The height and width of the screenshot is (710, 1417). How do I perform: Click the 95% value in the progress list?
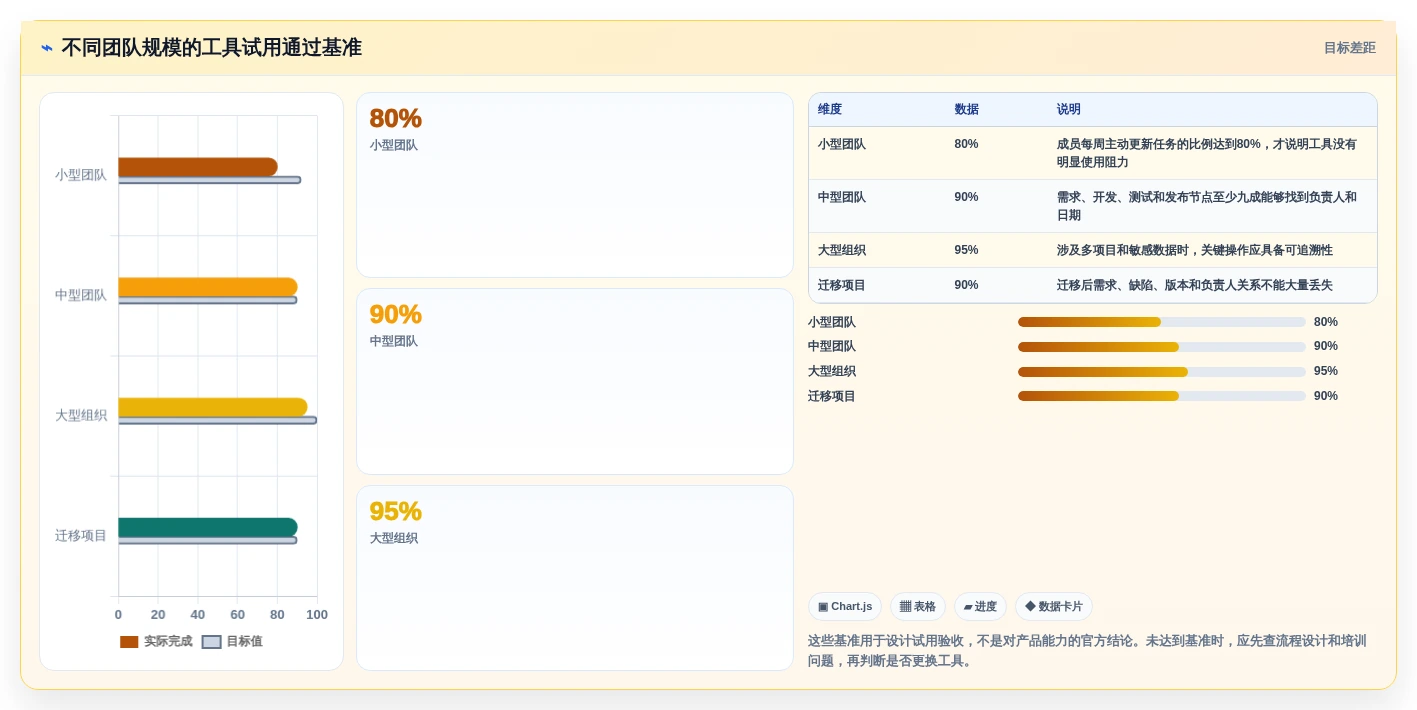coord(1326,371)
